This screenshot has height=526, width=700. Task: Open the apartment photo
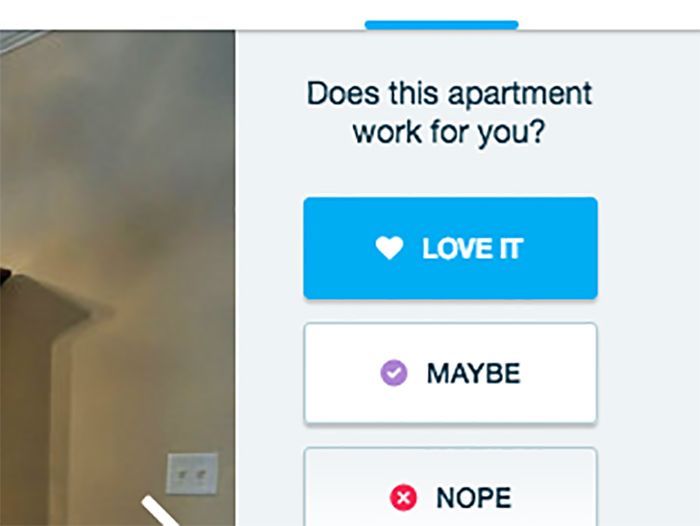click(117, 278)
